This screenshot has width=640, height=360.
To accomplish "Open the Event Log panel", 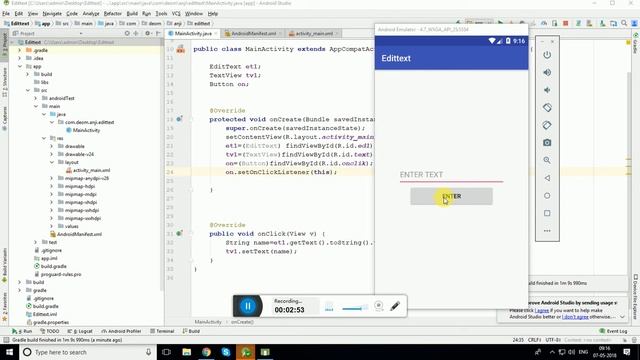I will [613, 331].
